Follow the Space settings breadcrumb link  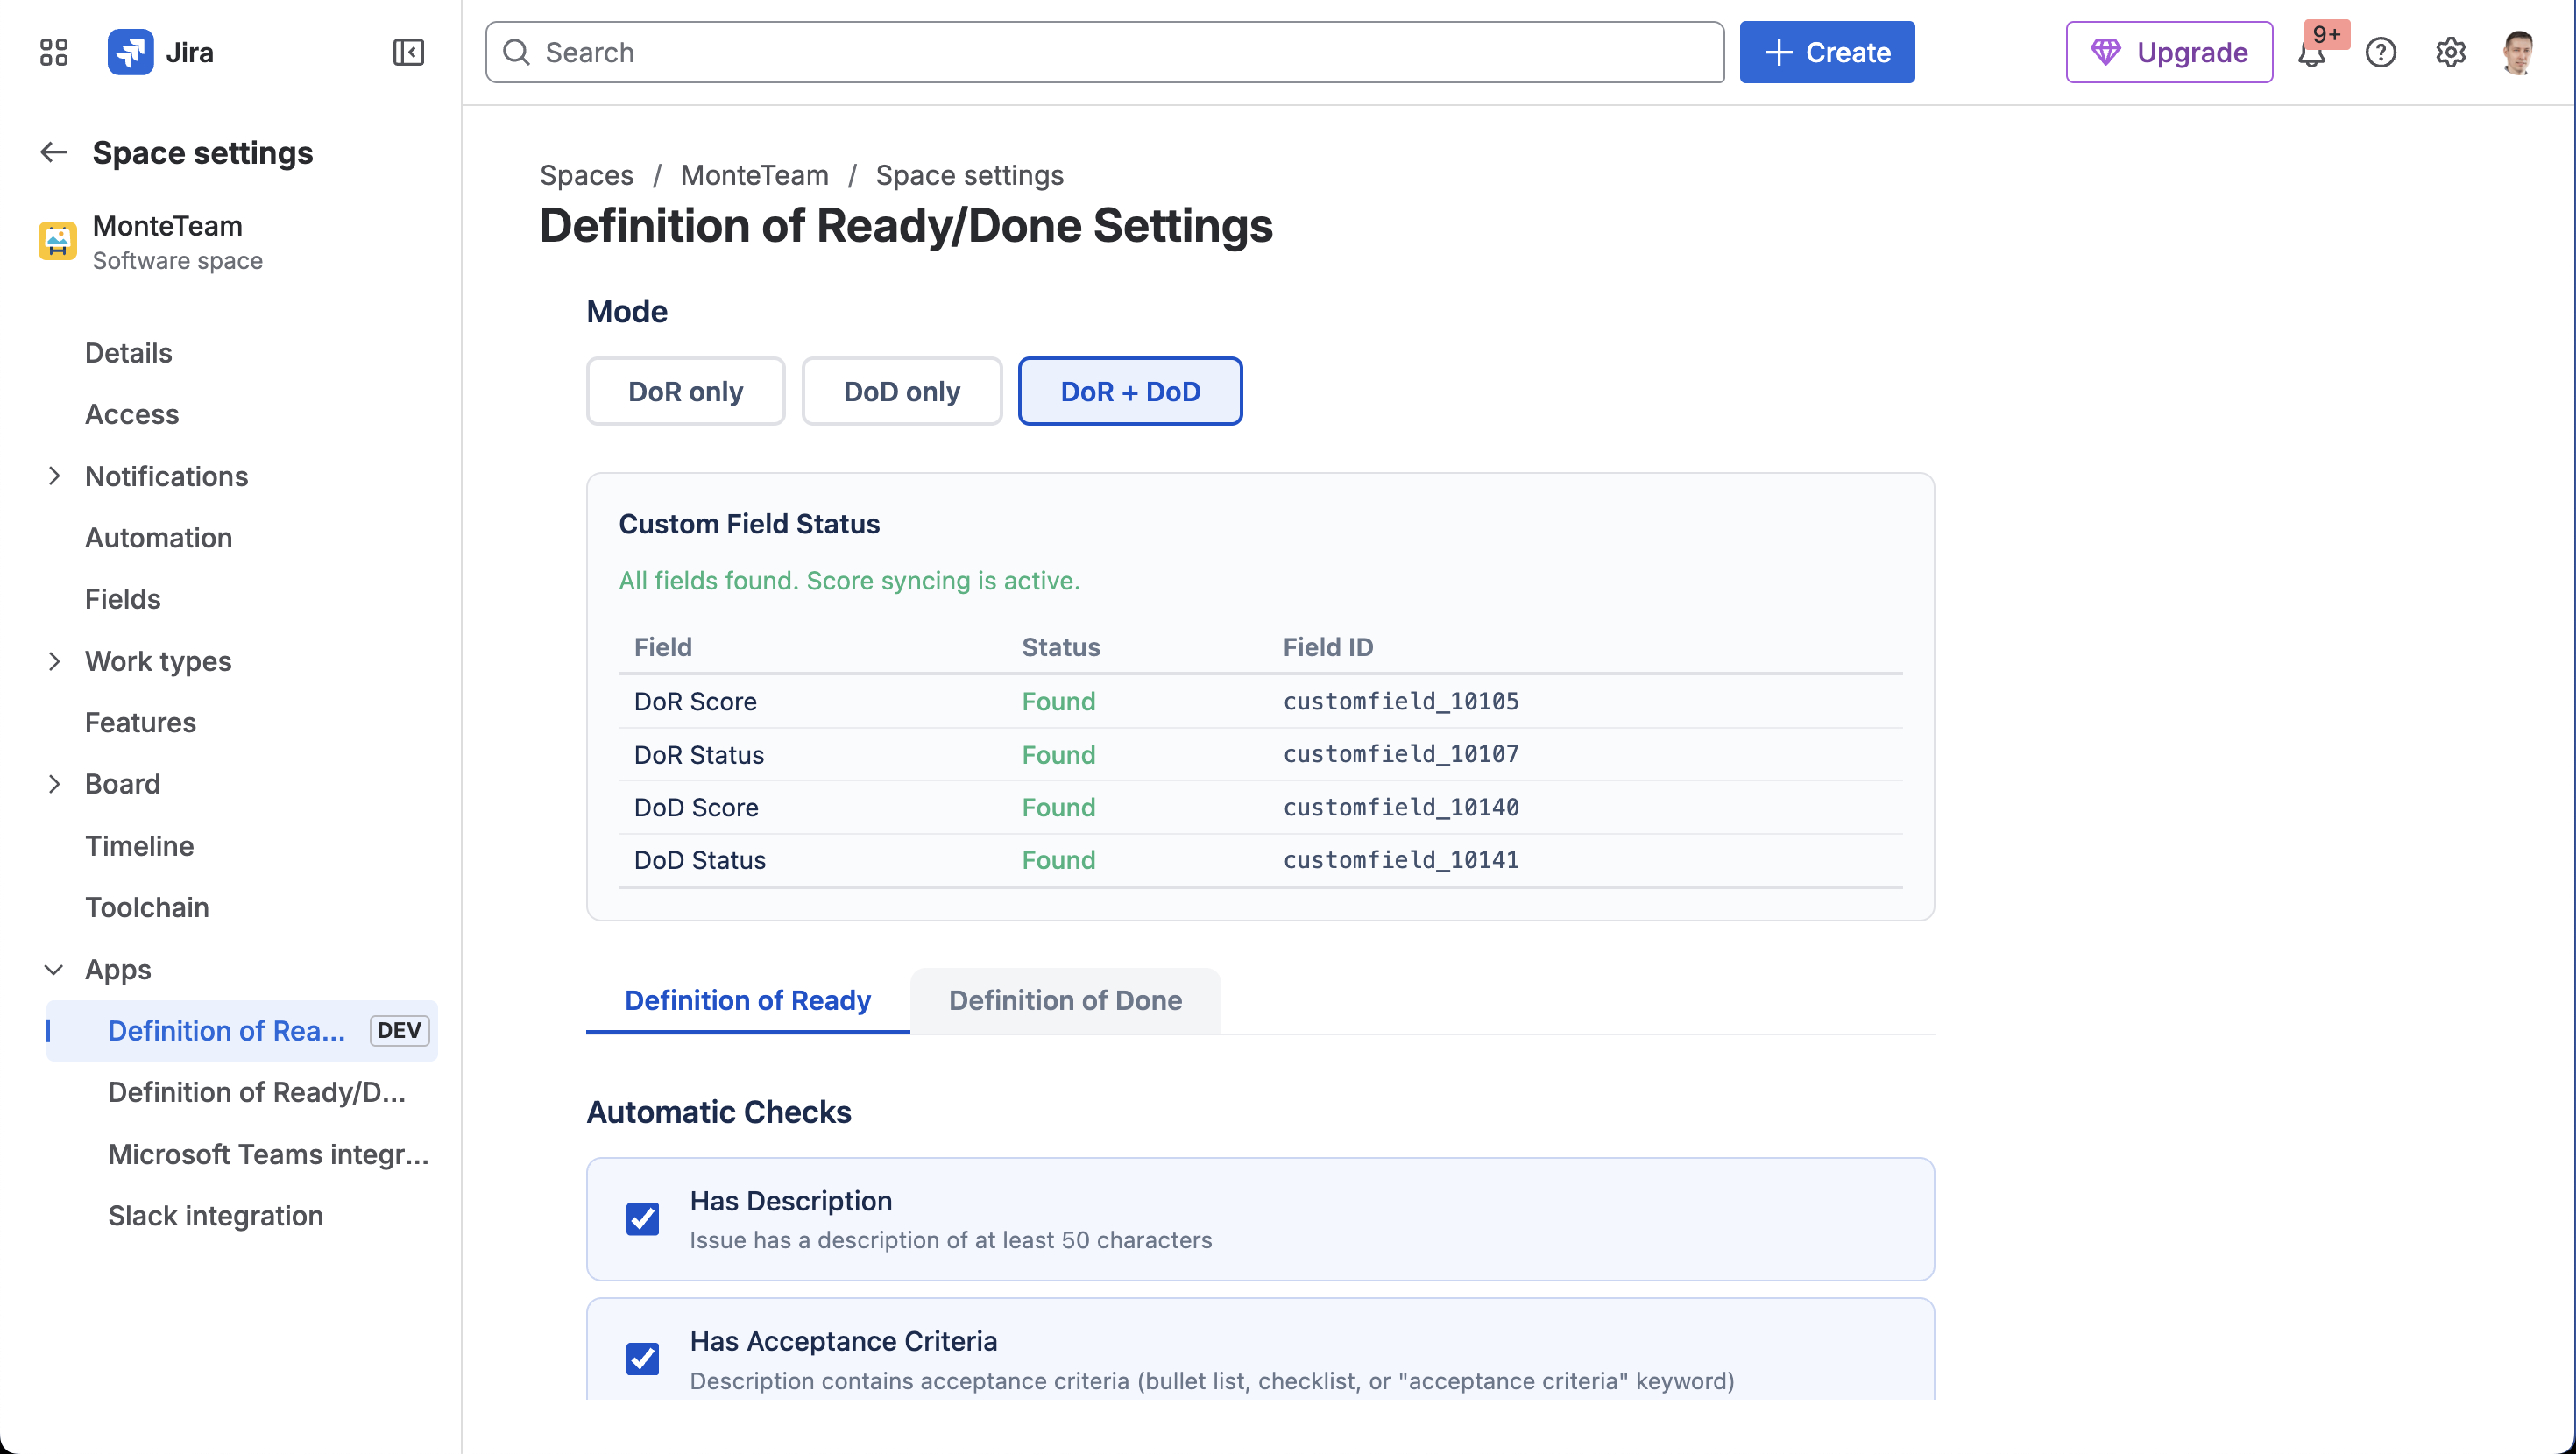tap(969, 175)
